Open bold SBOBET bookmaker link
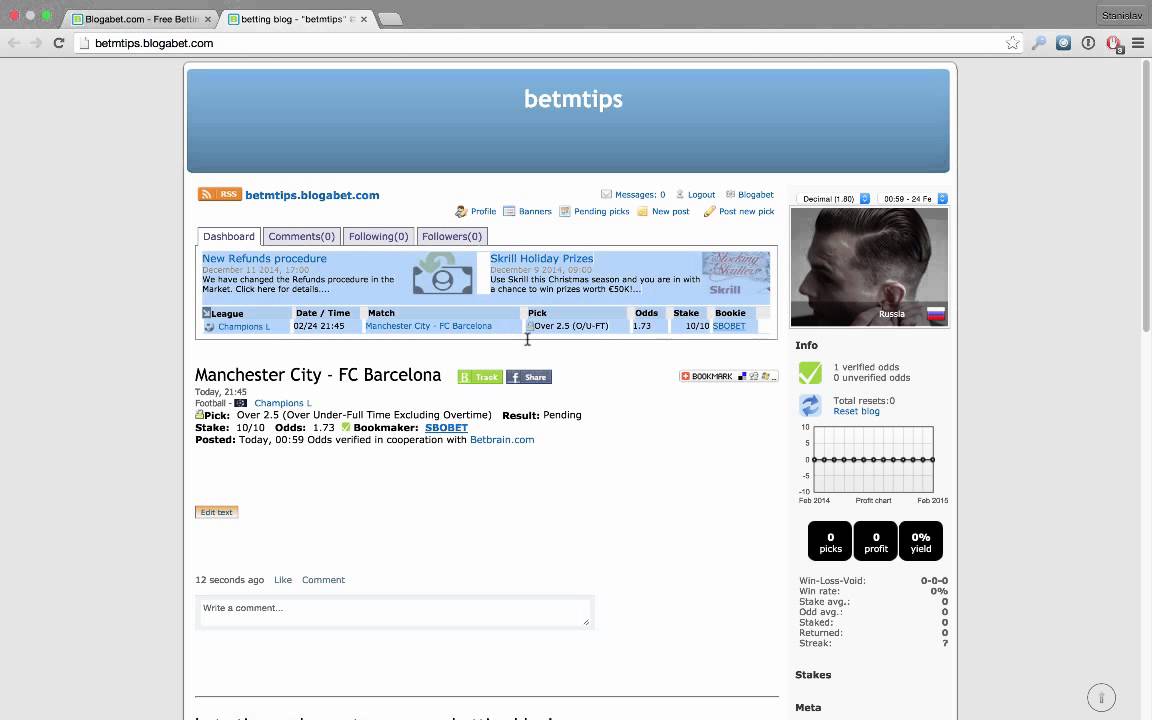 point(446,428)
